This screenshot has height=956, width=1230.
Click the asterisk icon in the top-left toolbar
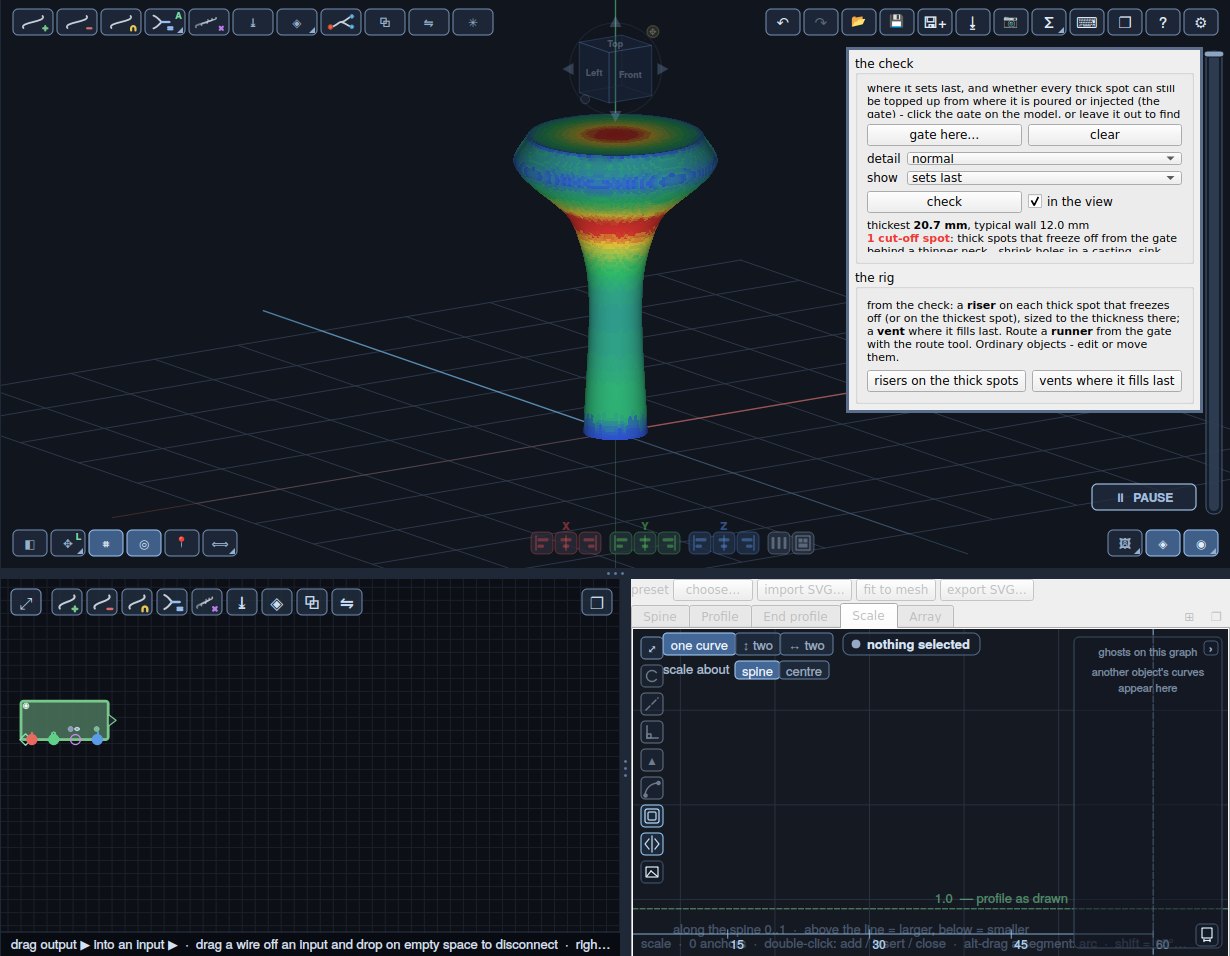(473, 22)
